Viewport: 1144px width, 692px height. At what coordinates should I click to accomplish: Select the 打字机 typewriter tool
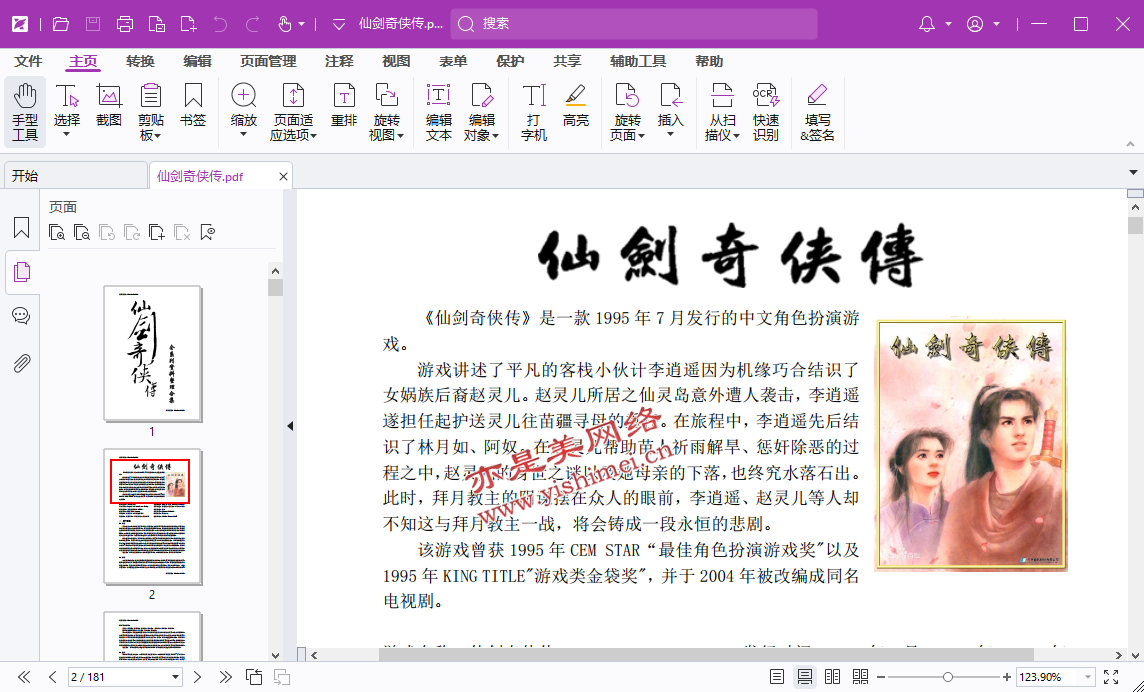pyautogui.click(x=533, y=112)
